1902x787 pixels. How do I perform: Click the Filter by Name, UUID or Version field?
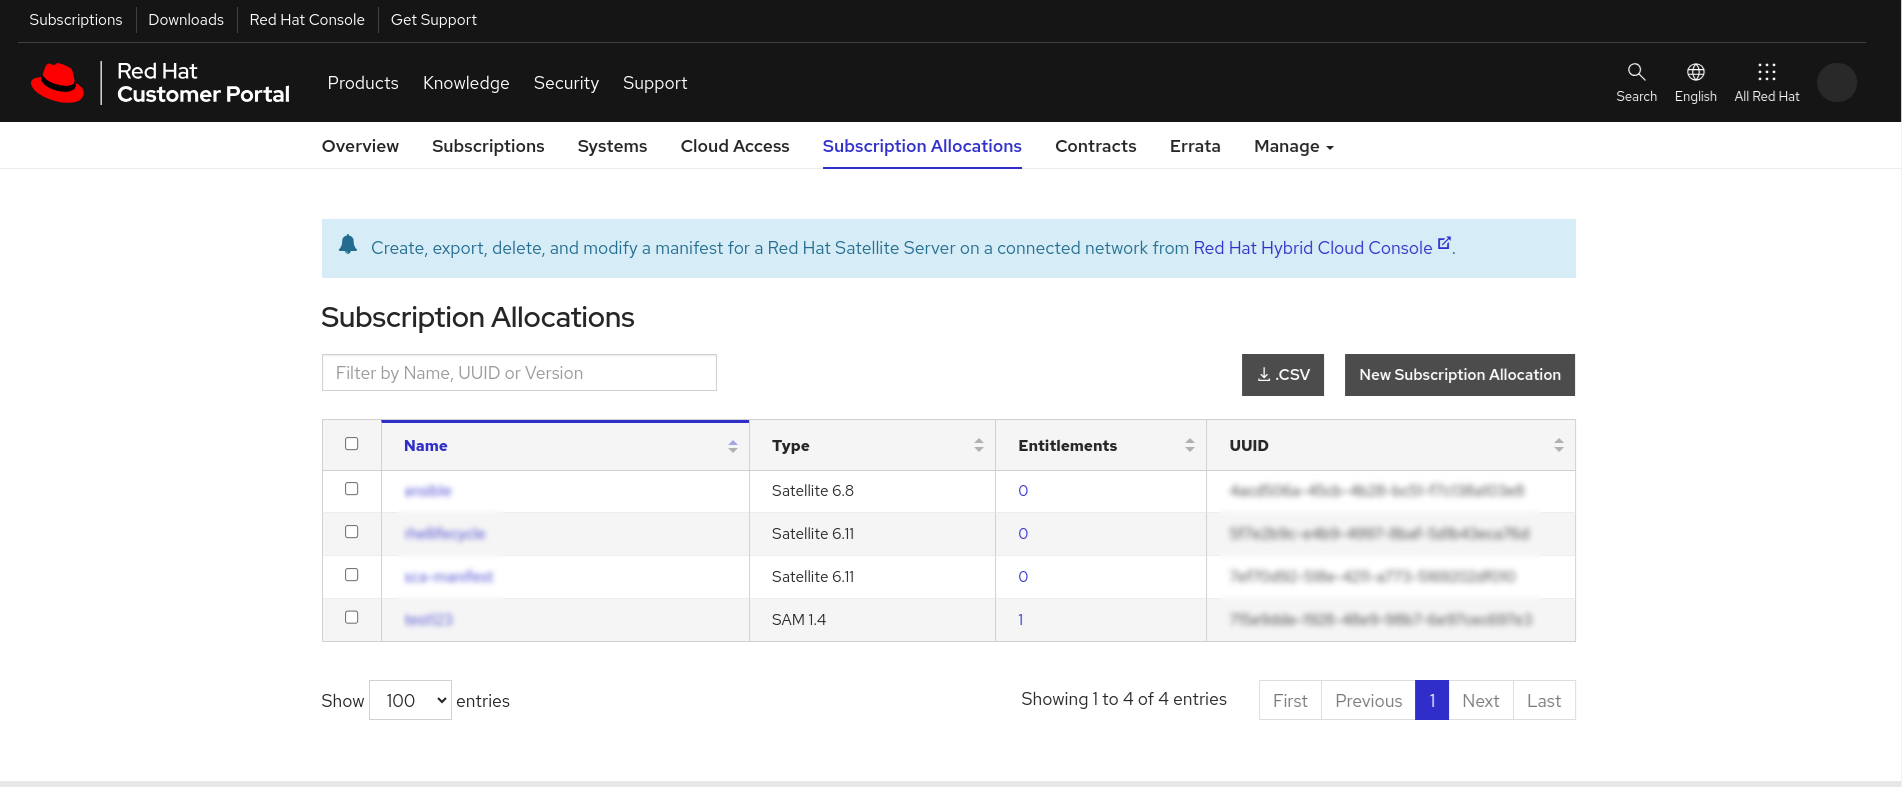coord(519,373)
